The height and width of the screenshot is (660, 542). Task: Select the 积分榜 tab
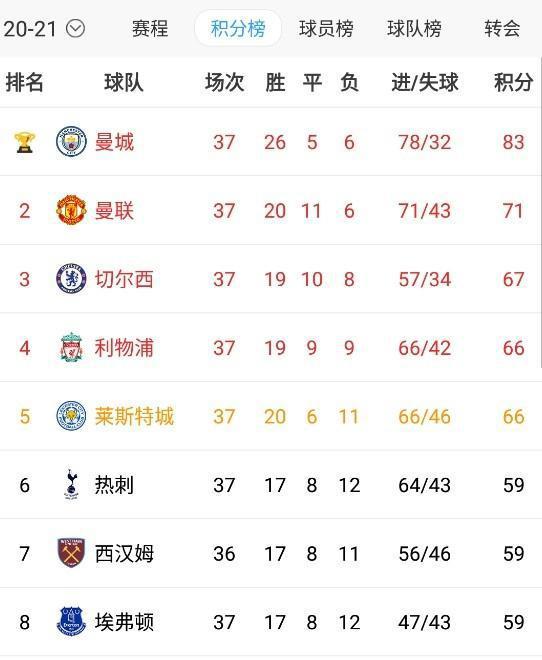[x=238, y=29]
